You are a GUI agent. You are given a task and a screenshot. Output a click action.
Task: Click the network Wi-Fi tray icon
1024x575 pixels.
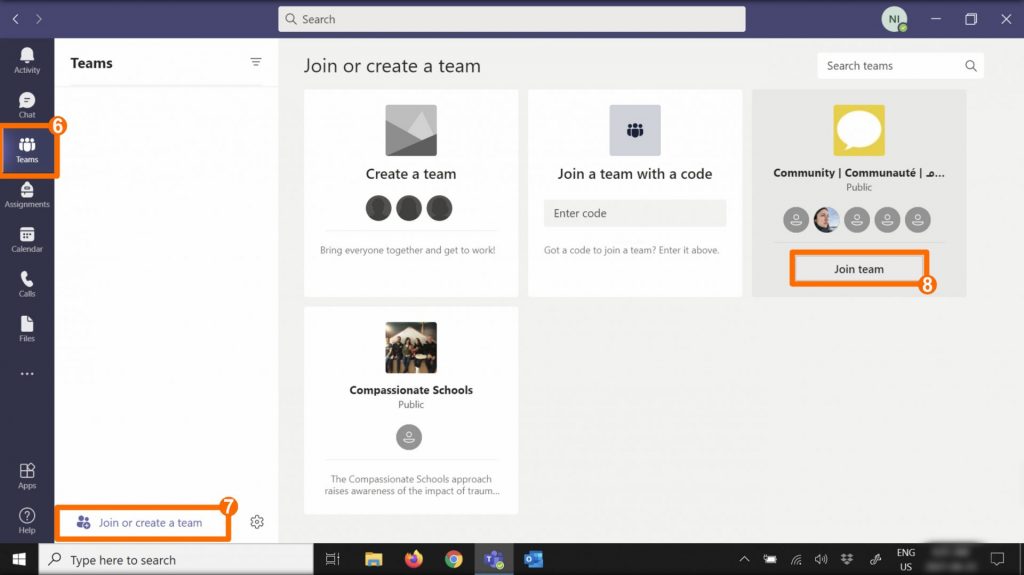(x=796, y=559)
